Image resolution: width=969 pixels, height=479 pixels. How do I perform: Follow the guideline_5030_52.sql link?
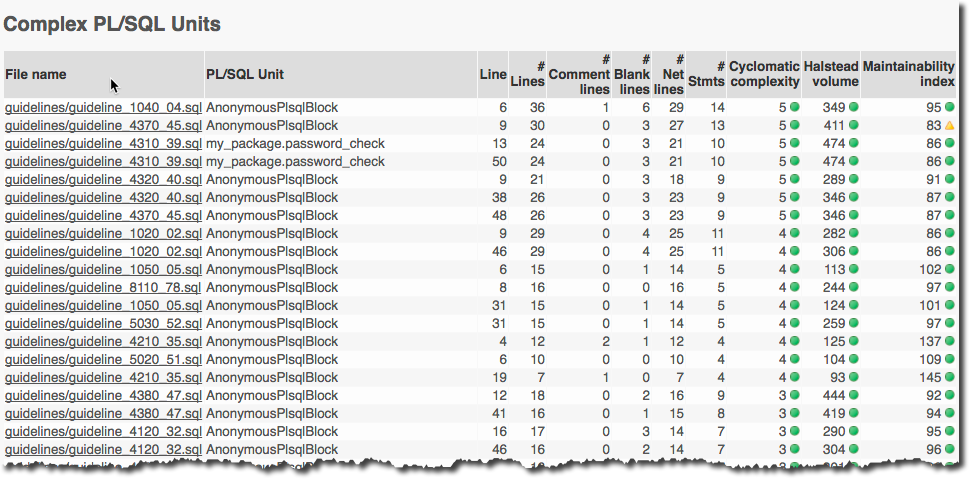103,323
